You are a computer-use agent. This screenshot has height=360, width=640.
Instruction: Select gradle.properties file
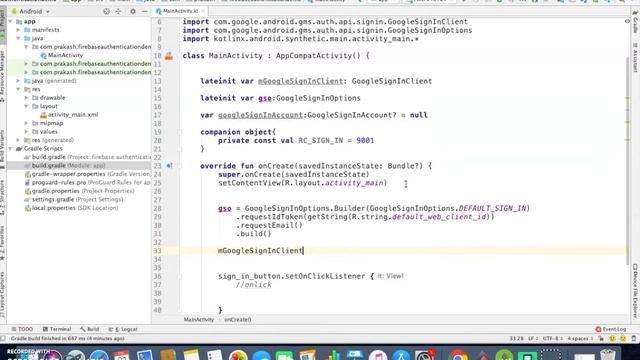click(79, 191)
